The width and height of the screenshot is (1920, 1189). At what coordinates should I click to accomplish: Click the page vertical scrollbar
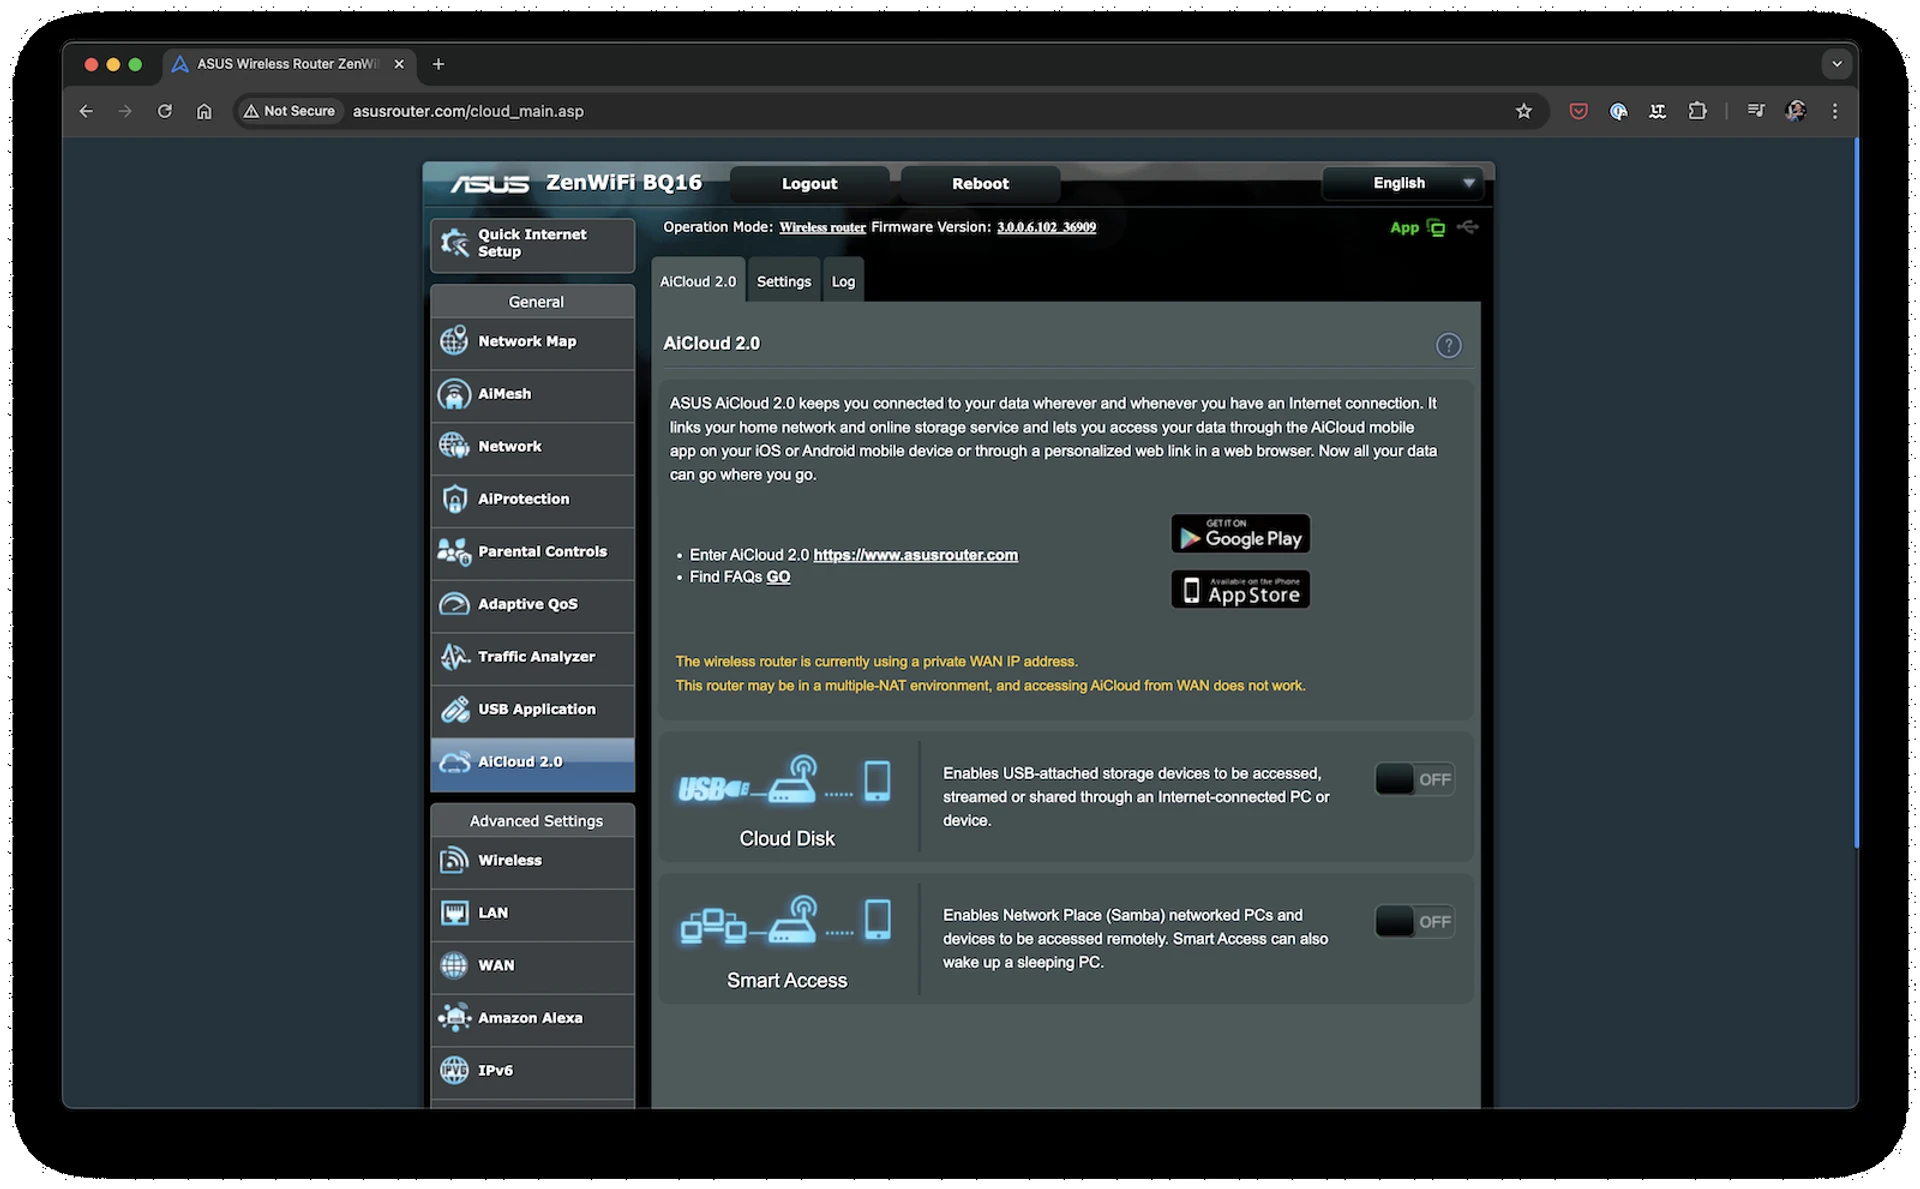(1856, 494)
